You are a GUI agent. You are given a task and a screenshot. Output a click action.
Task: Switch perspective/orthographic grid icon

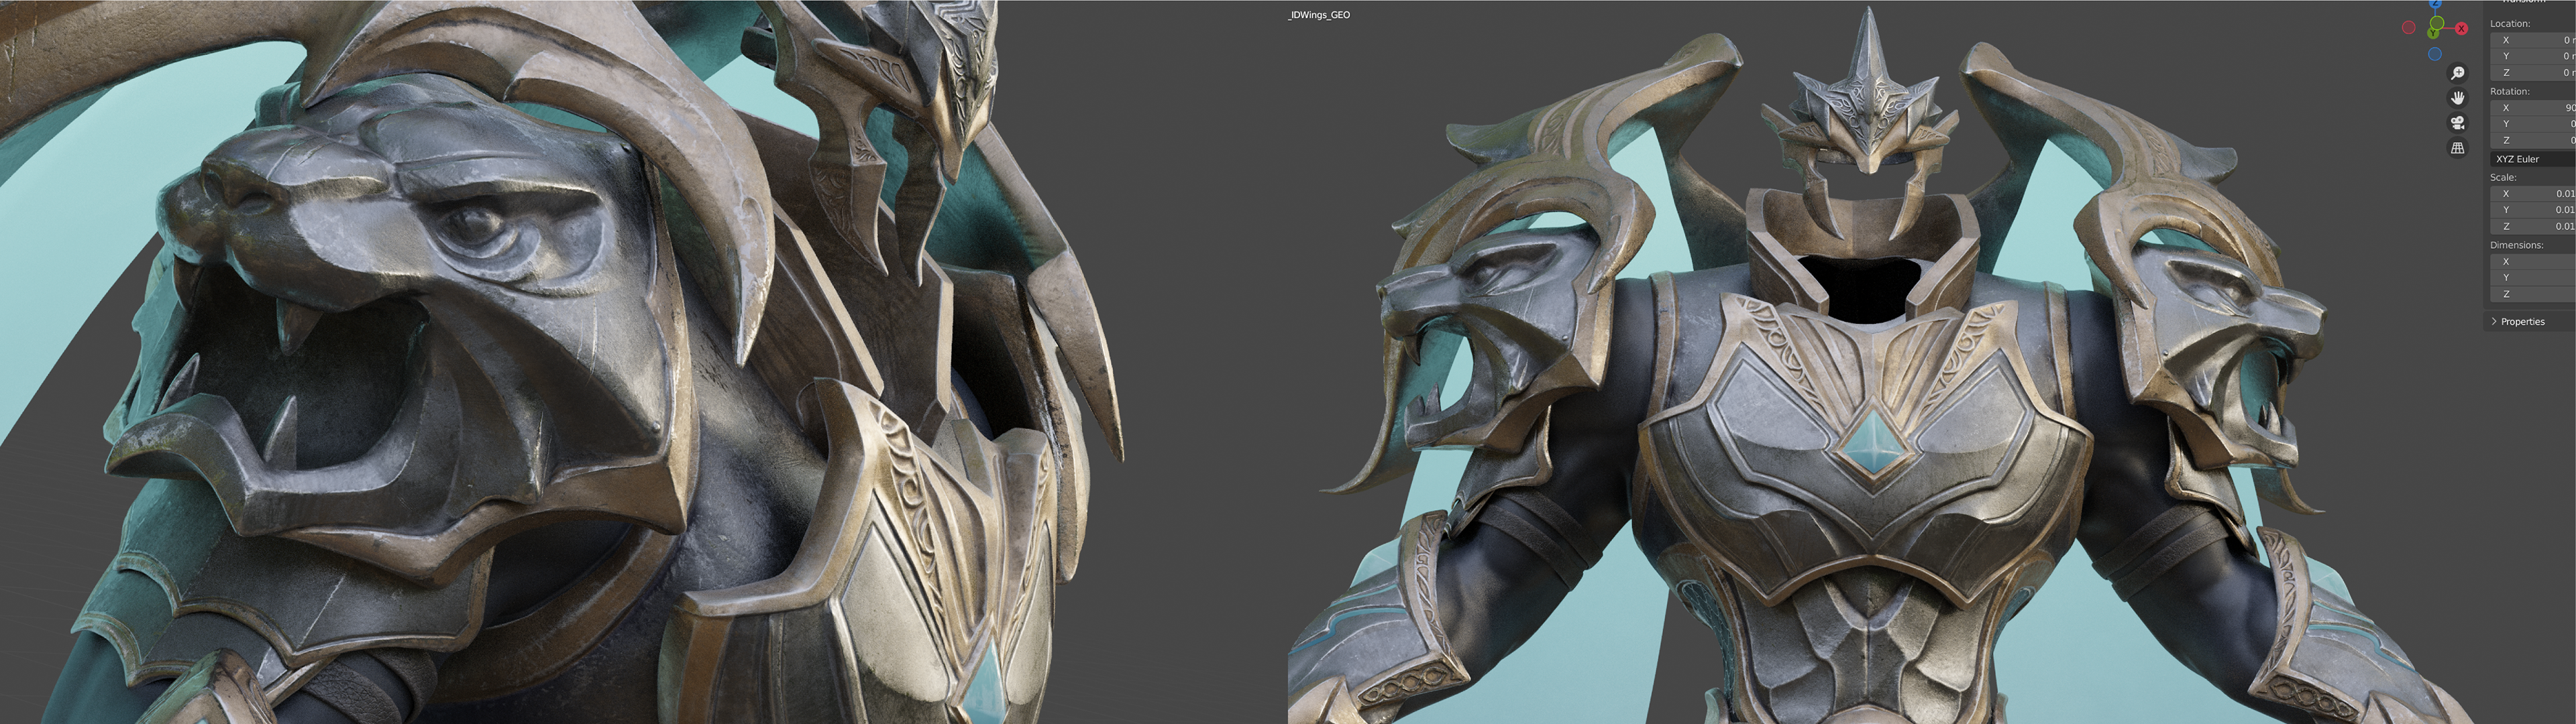click(x=2457, y=148)
